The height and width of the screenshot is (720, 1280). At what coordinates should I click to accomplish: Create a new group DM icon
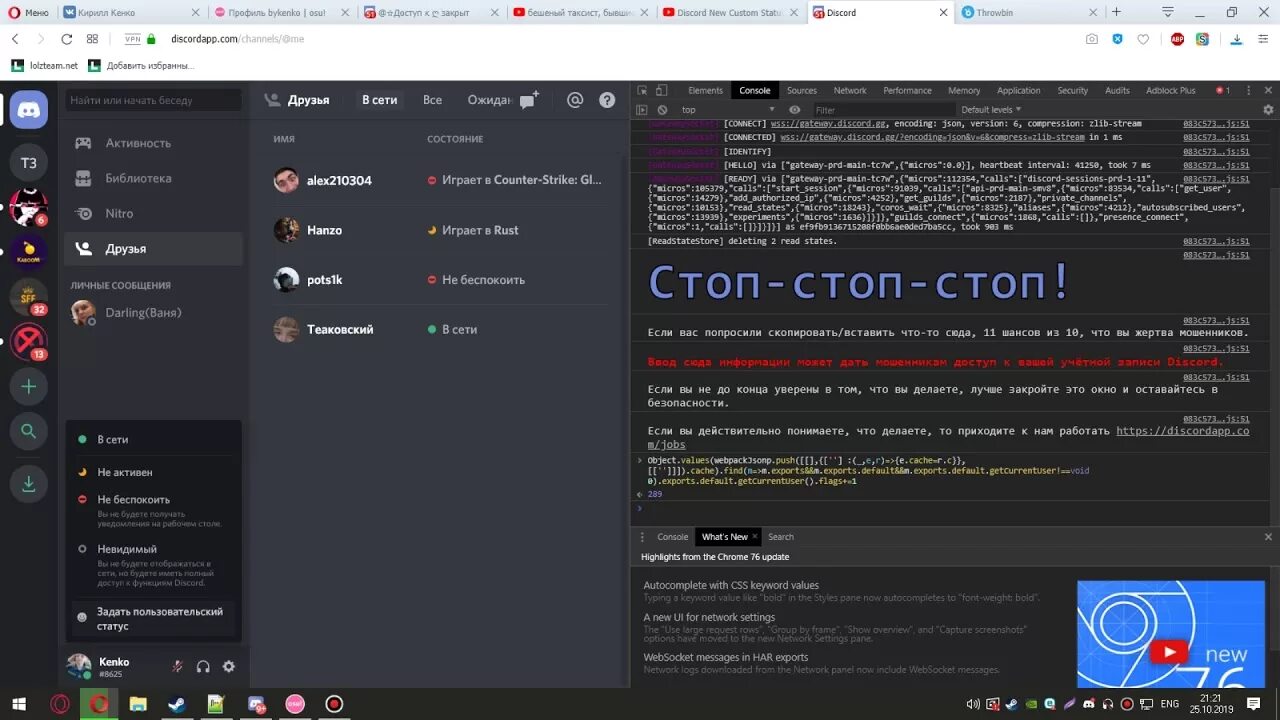529,99
